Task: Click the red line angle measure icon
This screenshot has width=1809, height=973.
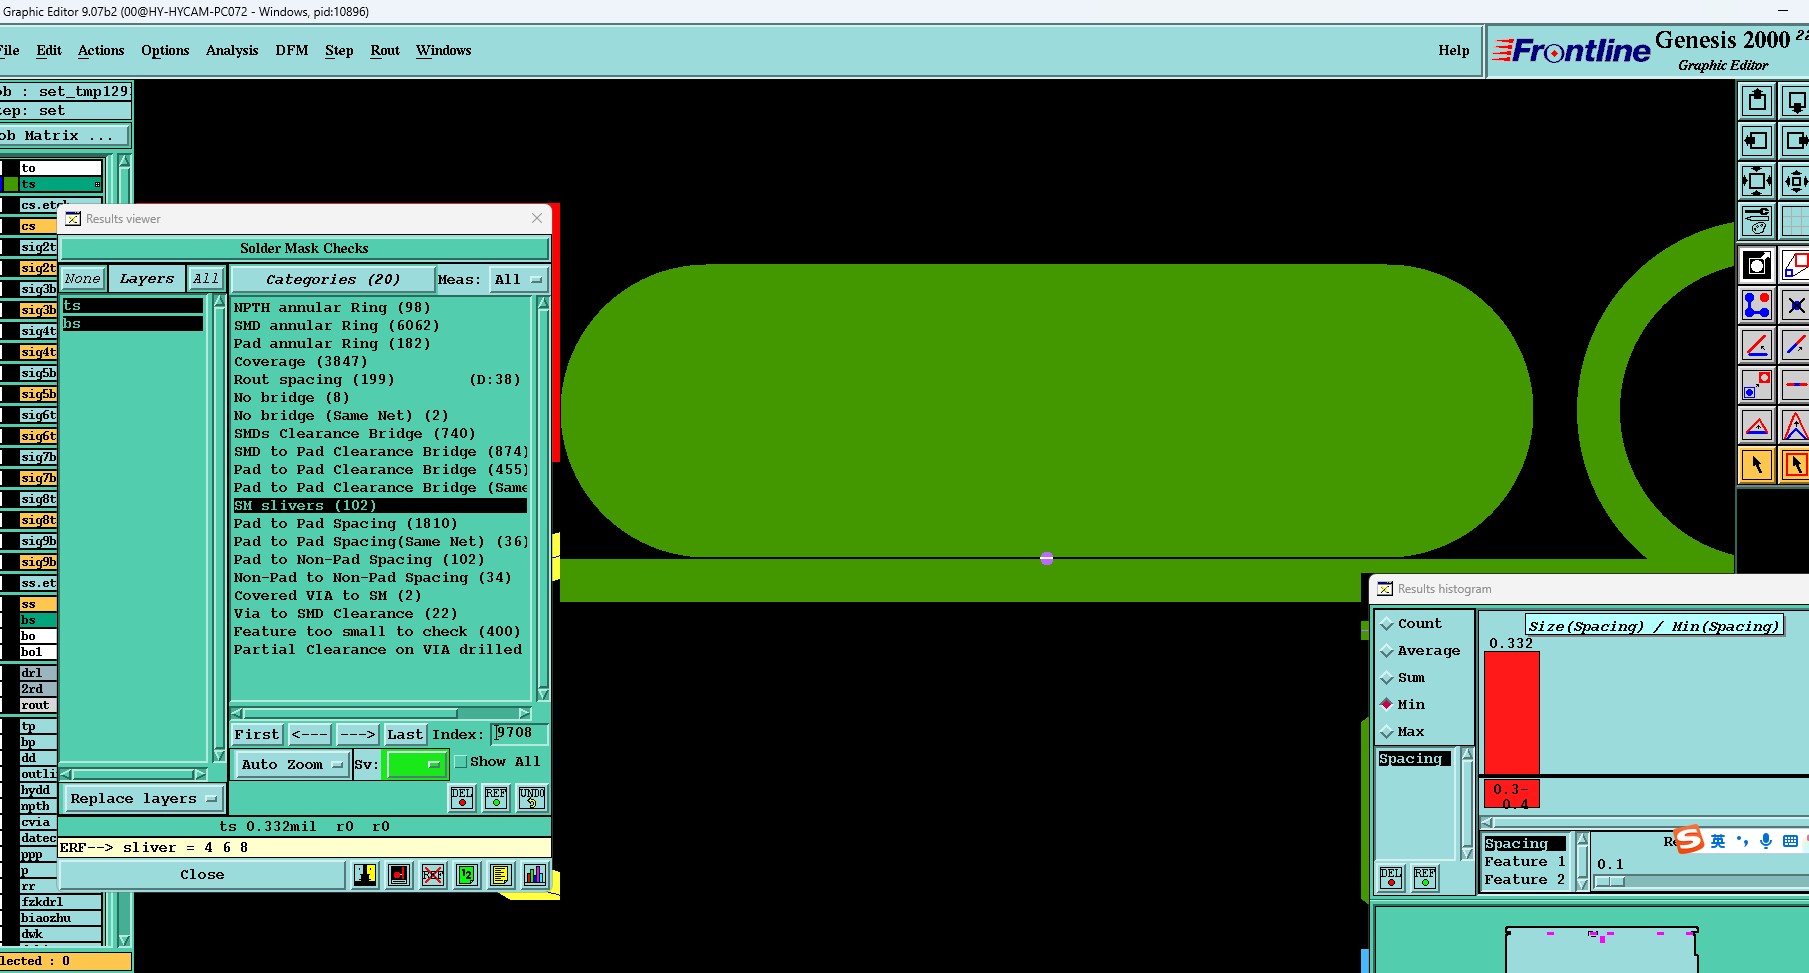Action: [1757, 345]
